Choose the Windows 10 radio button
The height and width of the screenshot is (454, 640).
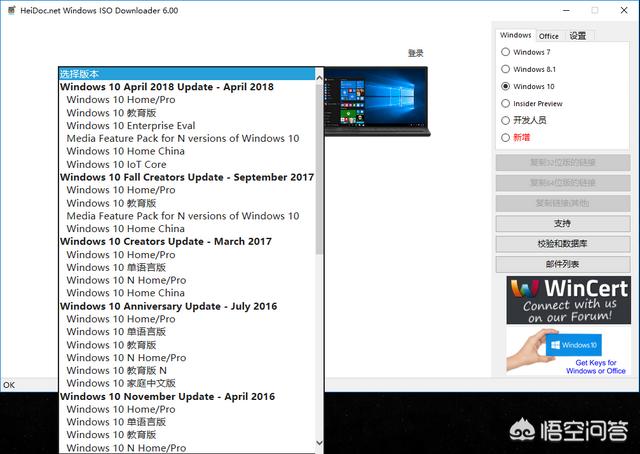505,86
